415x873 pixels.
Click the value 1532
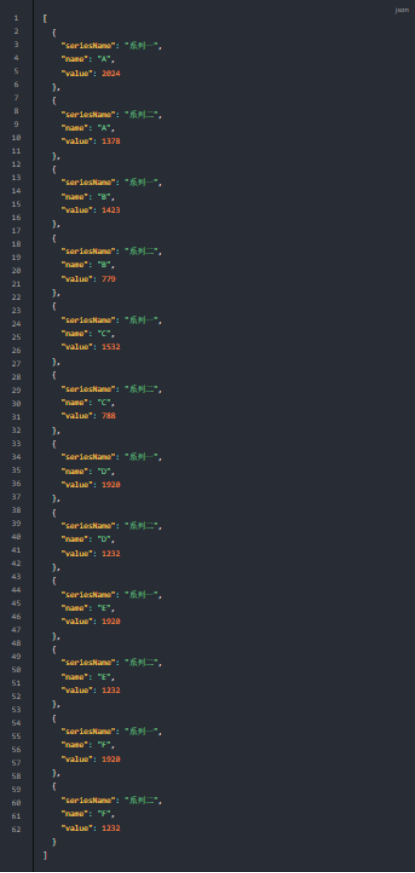coord(111,347)
